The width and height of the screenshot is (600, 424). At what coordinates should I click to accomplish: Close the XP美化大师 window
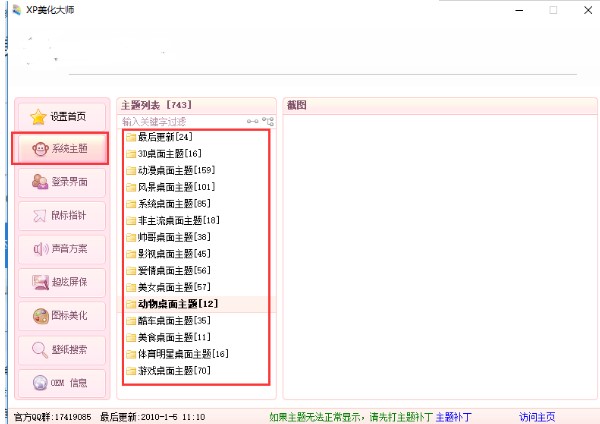point(588,10)
